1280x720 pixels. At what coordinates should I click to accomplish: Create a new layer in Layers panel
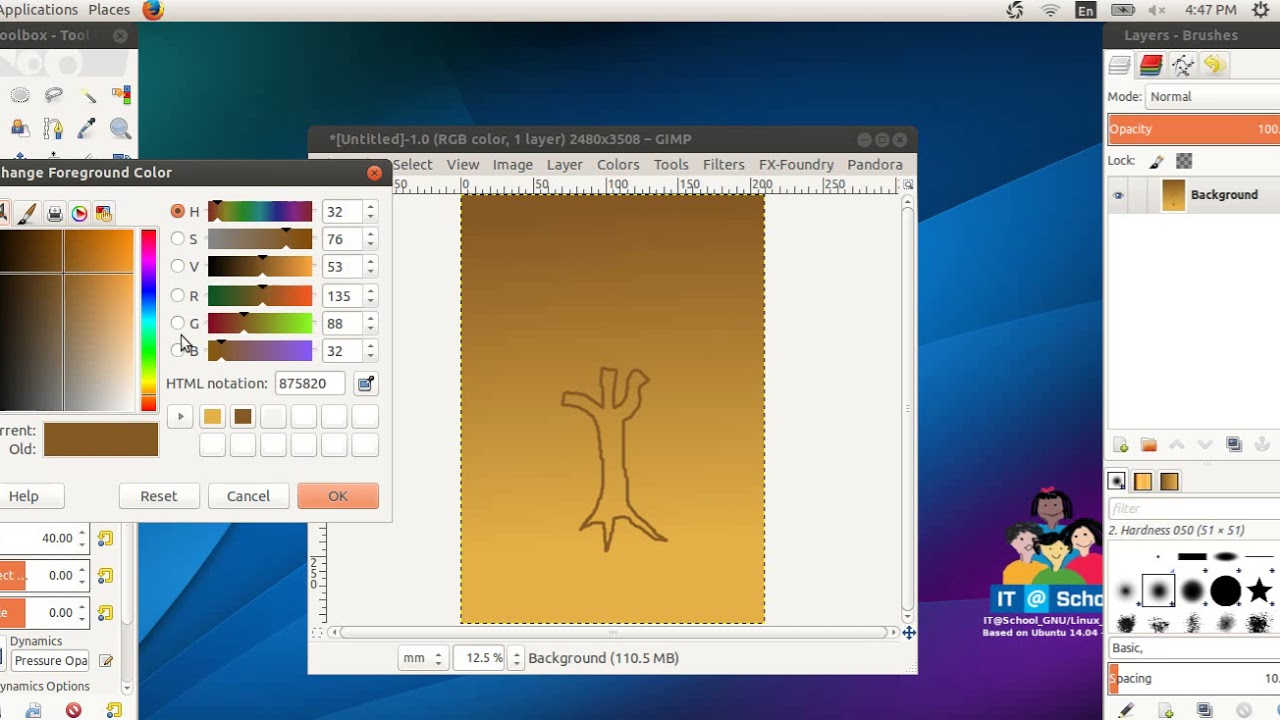[x=1120, y=445]
